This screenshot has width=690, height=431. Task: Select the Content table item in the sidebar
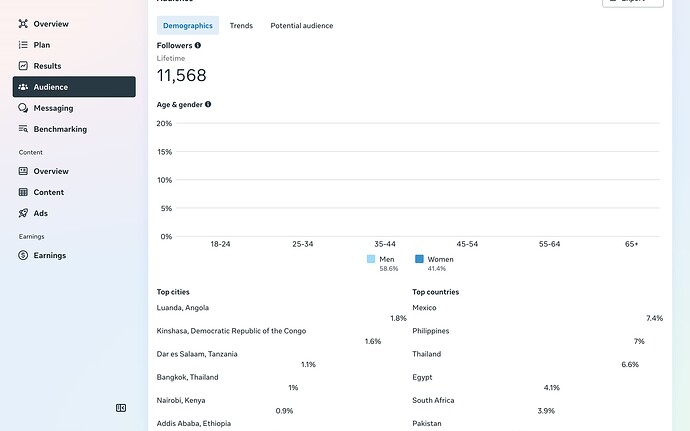point(48,192)
